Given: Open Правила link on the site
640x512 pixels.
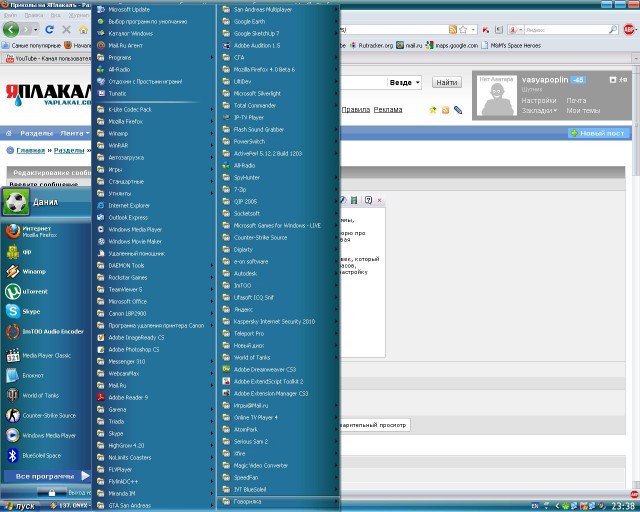Looking at the screenshot, I should (356, 110).
